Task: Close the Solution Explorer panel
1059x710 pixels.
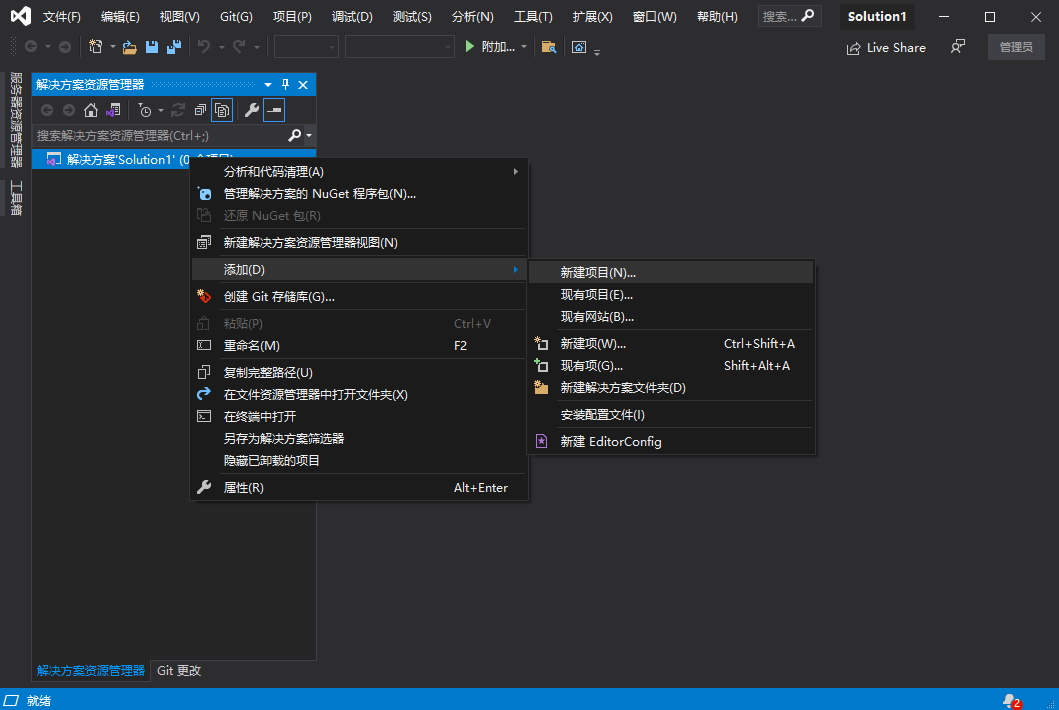Action: click(303, 84)
